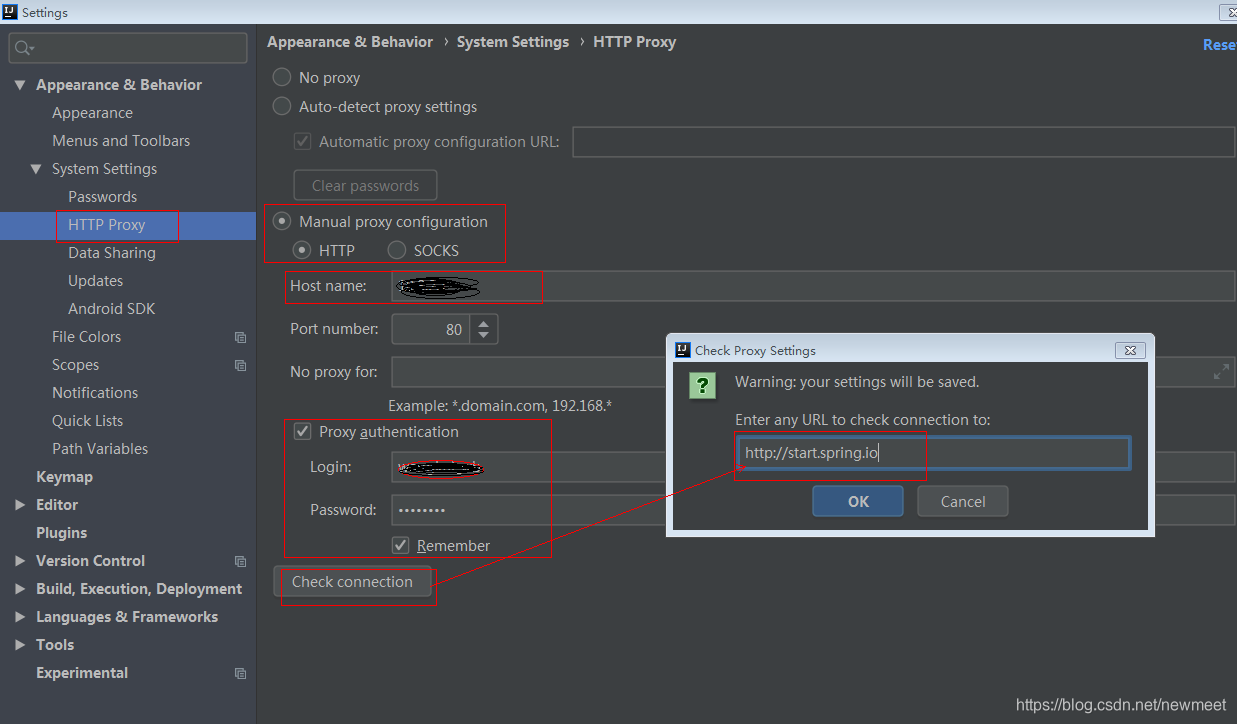Click Appearance & Behavior in the breadcrumb
This screenshot has height=724, width=1237.
tap(350, 42)
